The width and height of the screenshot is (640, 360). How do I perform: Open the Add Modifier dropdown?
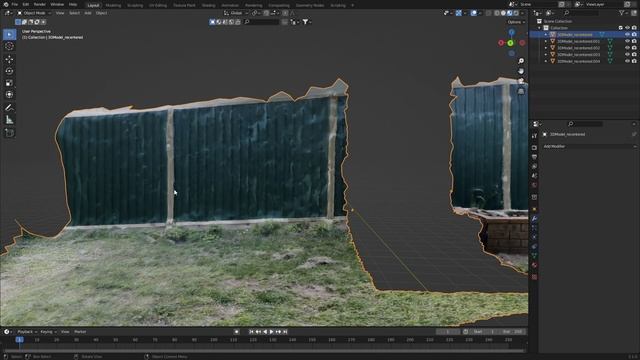(x=589, y=146)
